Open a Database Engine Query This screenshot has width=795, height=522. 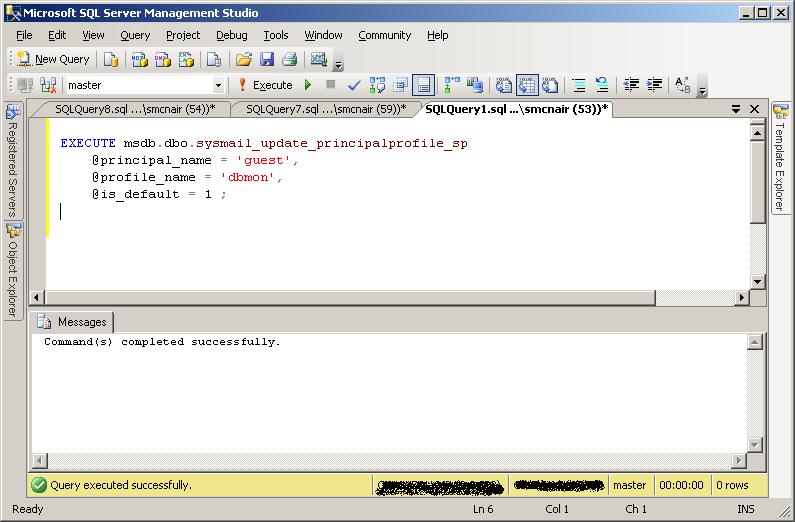(111, 59)
